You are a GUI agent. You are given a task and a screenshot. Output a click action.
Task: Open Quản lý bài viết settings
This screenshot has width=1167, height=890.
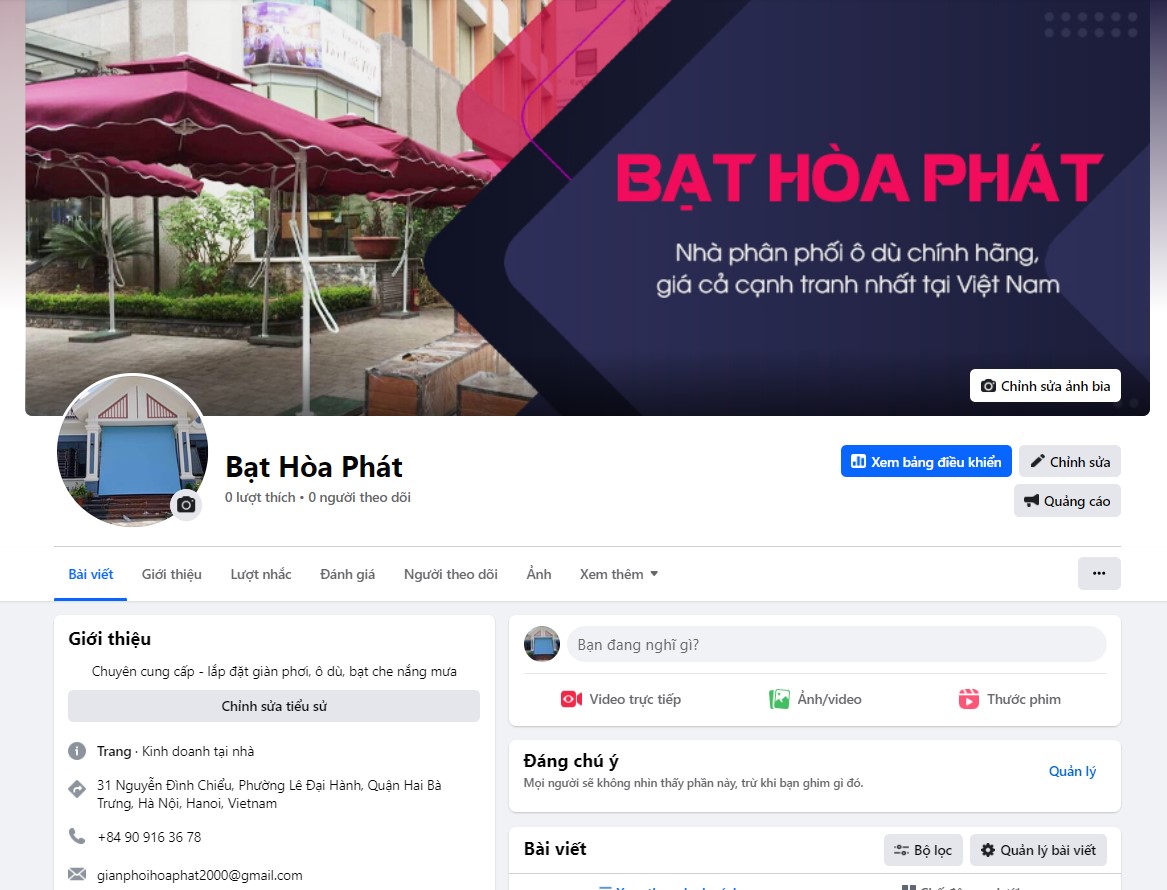[1038, 850]
